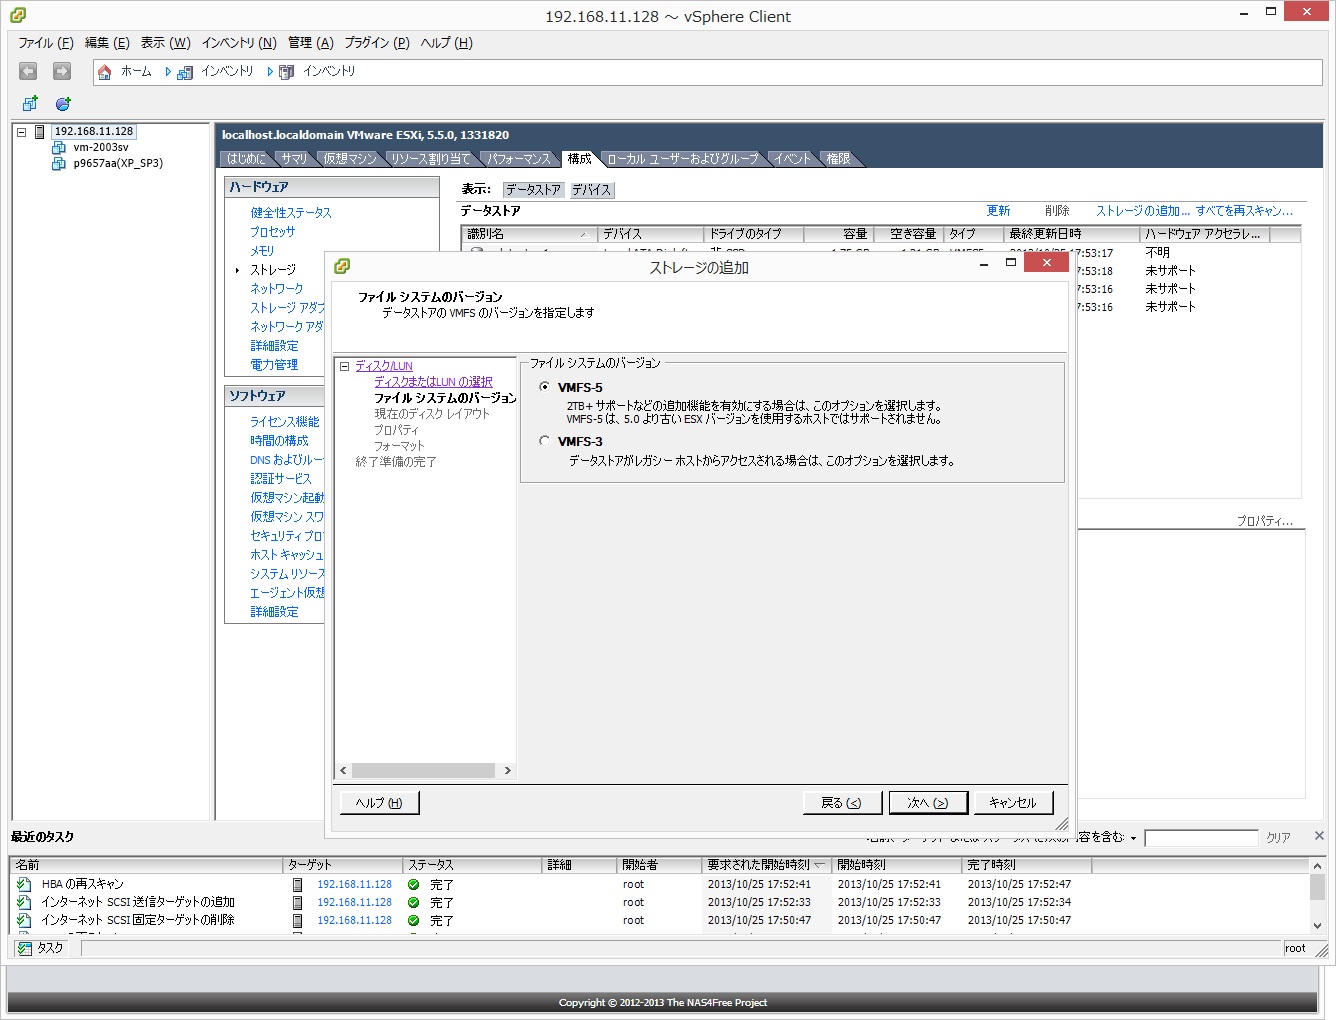Viewport: 1336px width, 1020px height.
Task: Open the ファイル (F) menu
Action: point(46,42)
